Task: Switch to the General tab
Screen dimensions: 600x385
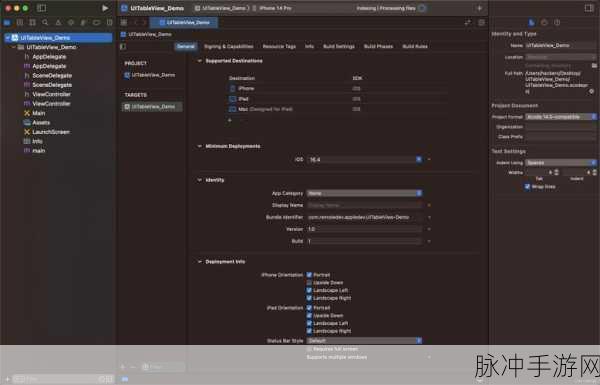Action: click(186, 46)
